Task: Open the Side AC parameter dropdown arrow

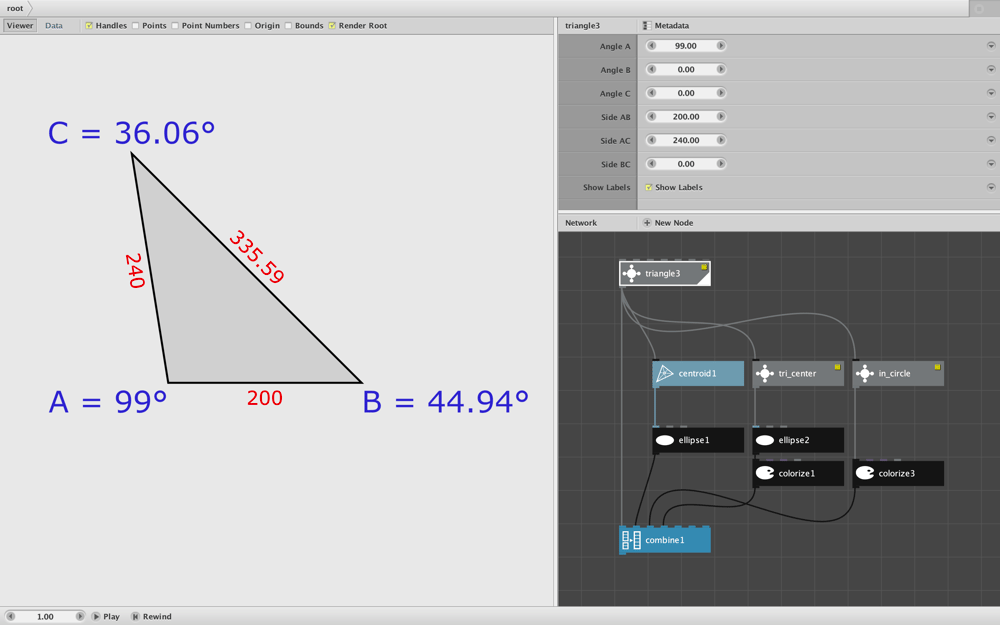Action: 991,140
